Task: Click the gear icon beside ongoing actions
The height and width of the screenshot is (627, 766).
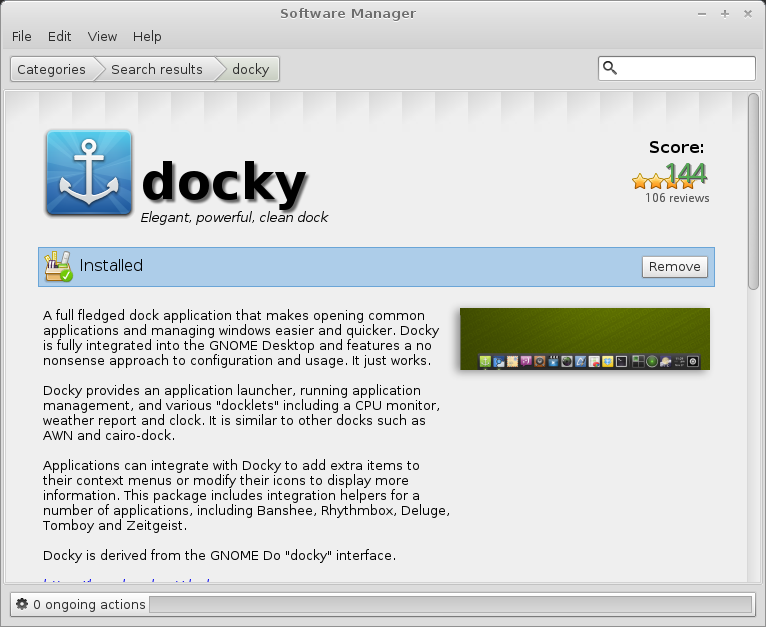Action: [x=22, y=604]
